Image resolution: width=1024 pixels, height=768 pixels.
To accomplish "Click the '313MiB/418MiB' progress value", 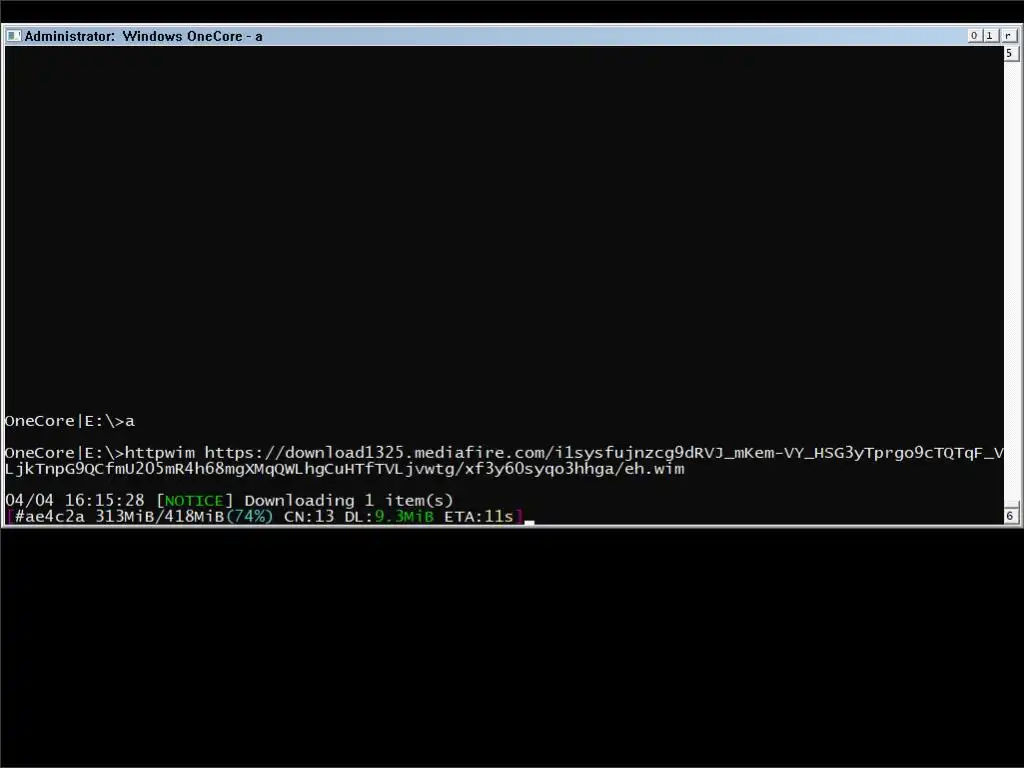I will 160,517.
